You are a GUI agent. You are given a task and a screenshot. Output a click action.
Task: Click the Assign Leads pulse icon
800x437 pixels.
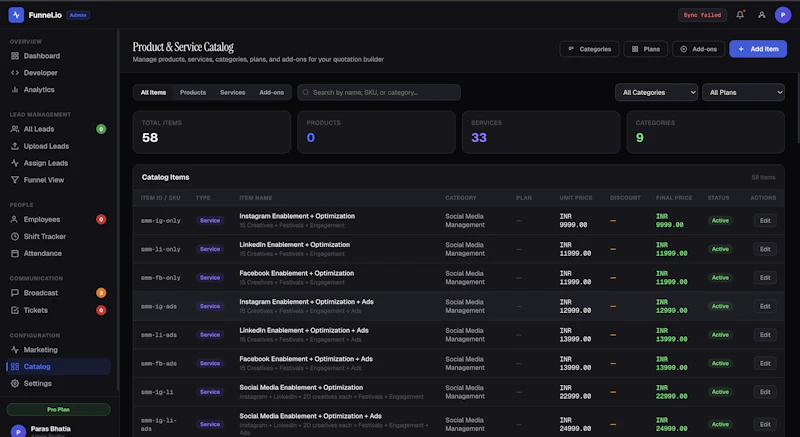15,163
